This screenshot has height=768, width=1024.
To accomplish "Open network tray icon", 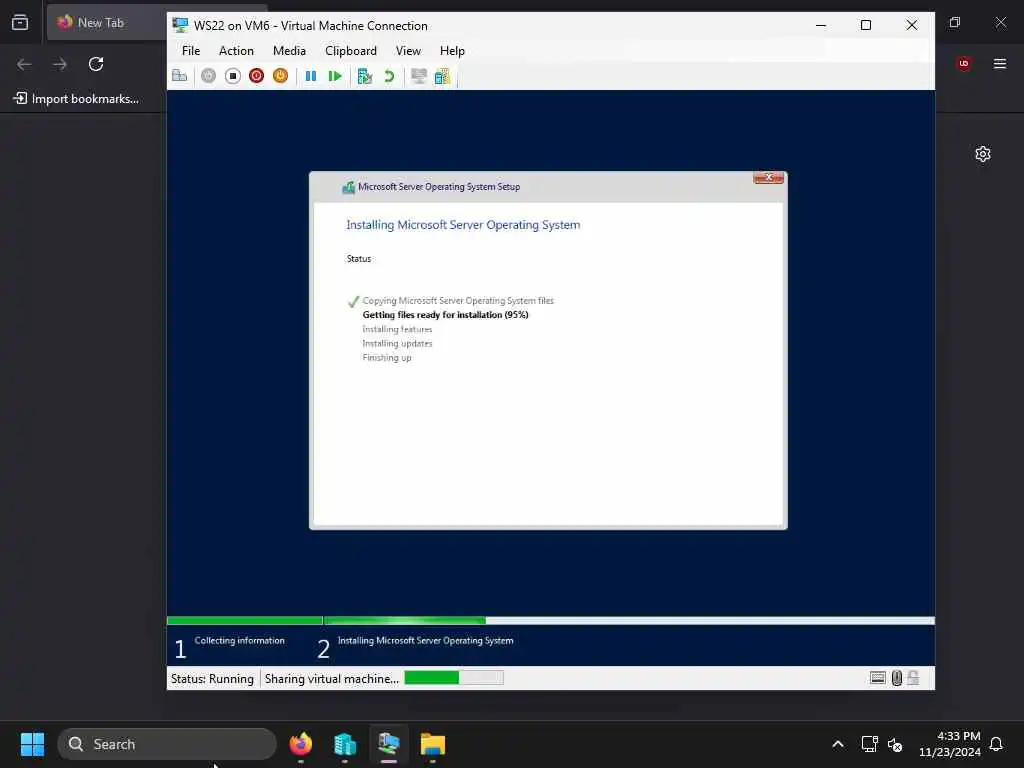I will pos(869,744).
